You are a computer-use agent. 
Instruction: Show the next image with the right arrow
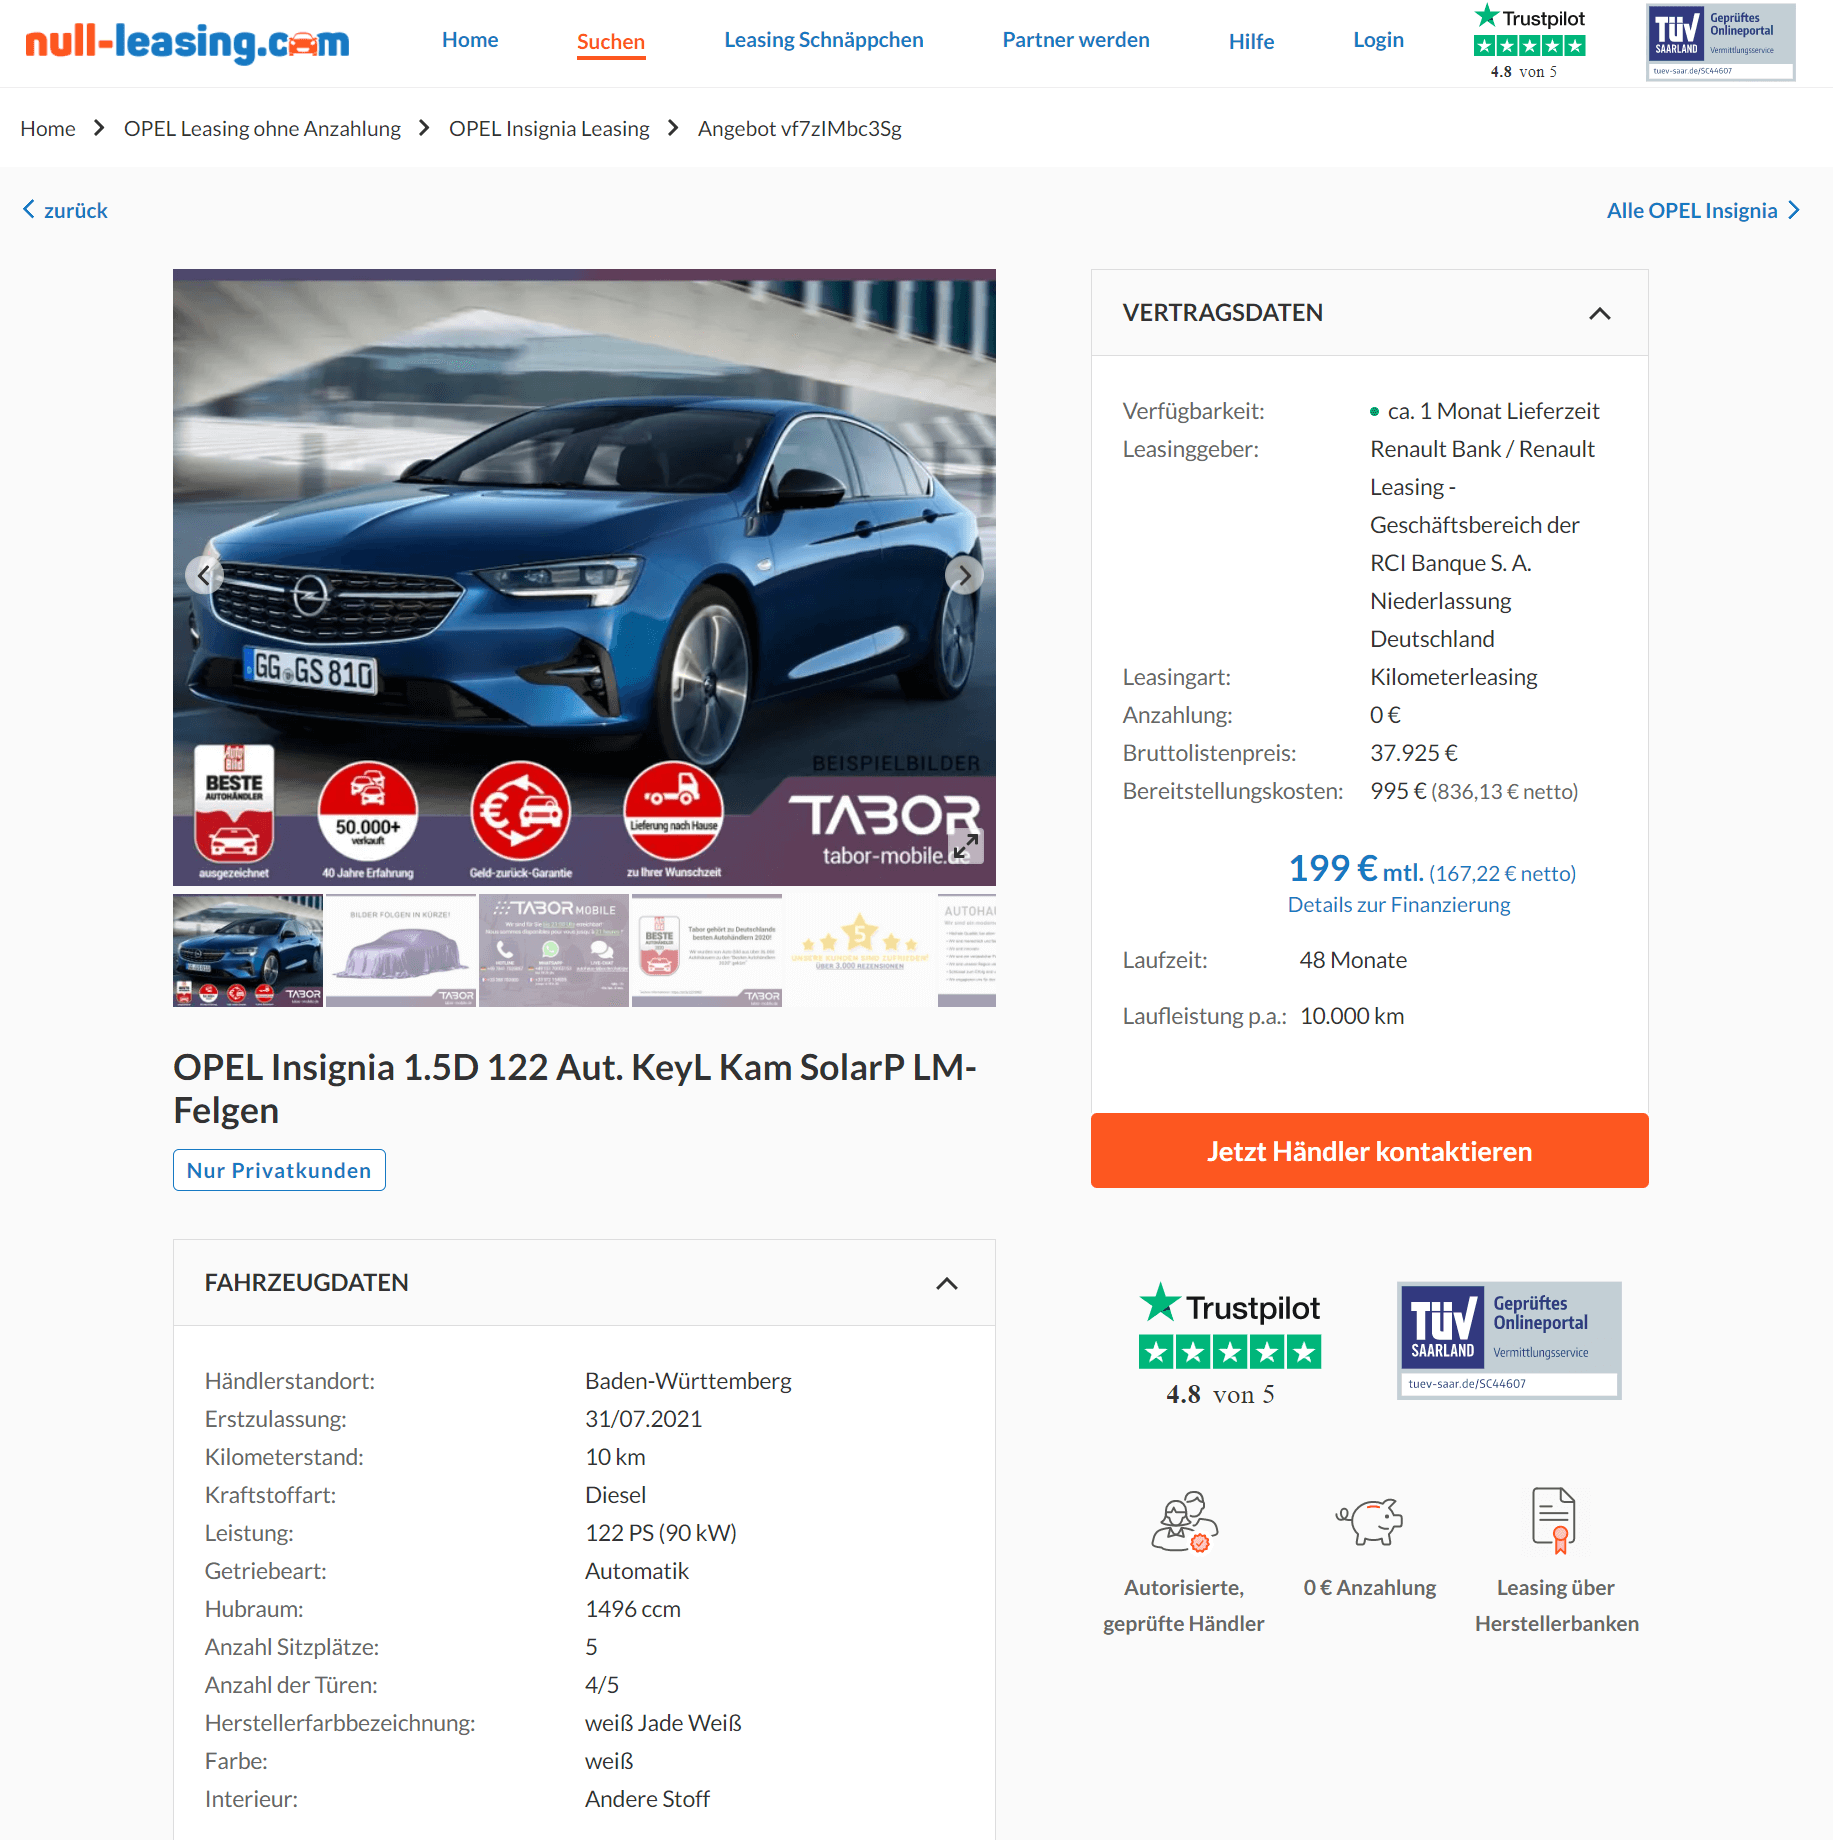(x=964, y=575)
